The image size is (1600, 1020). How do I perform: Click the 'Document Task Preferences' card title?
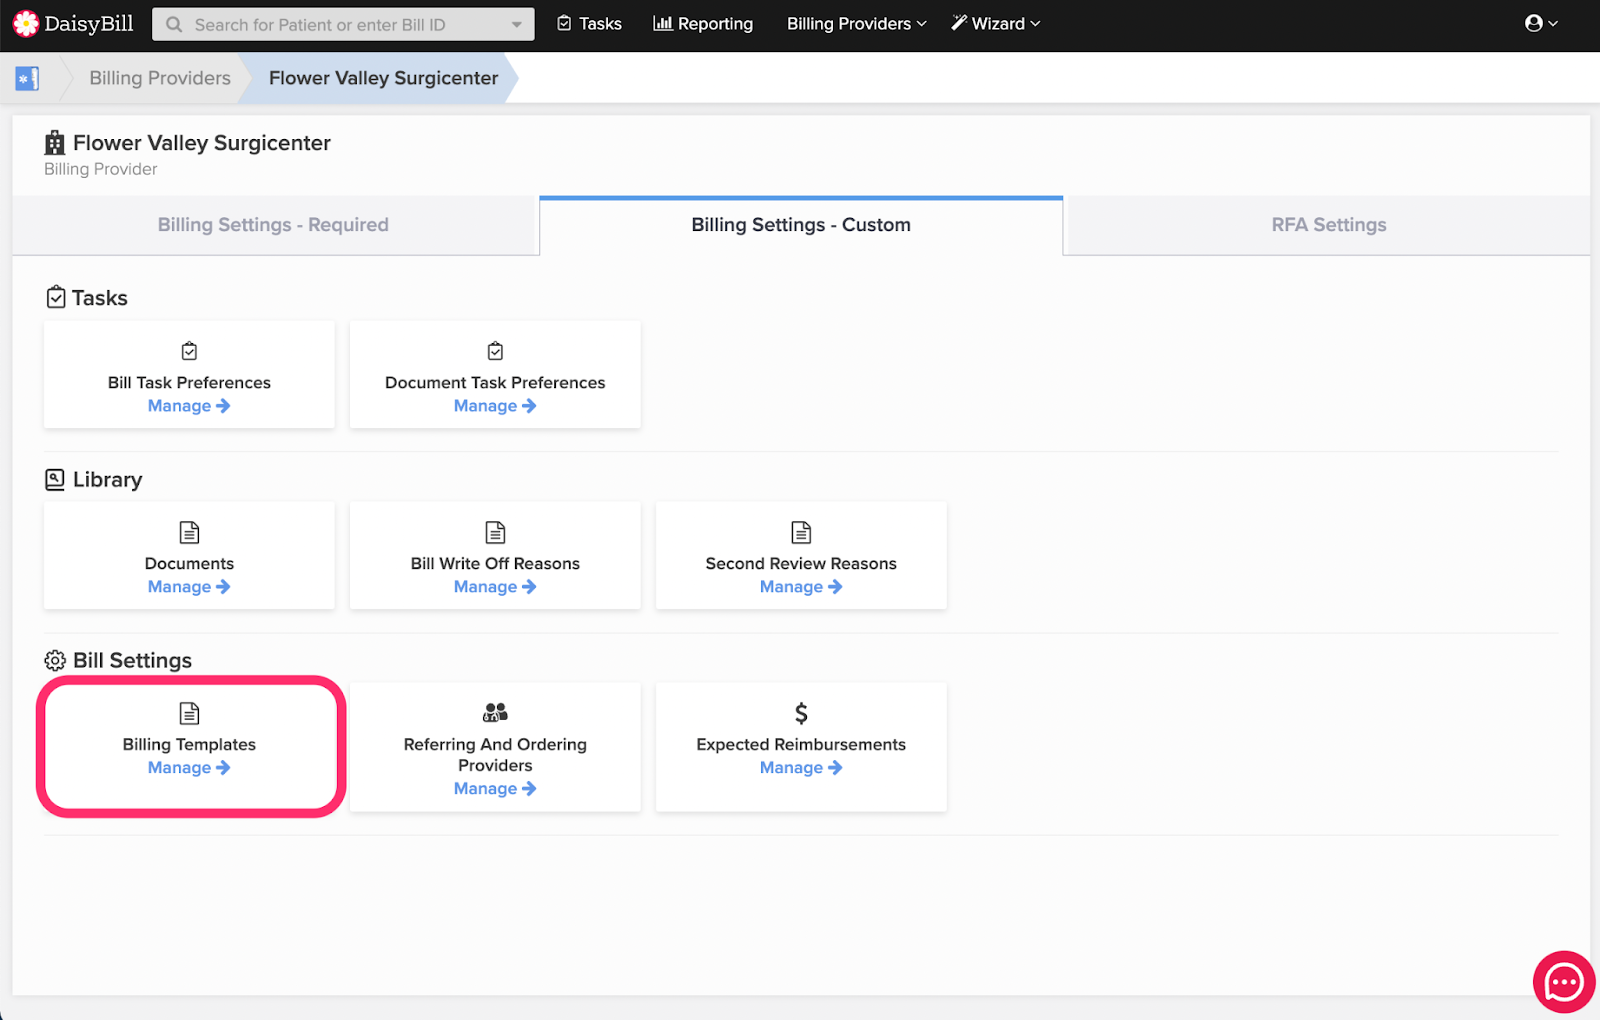pos(495,382)
